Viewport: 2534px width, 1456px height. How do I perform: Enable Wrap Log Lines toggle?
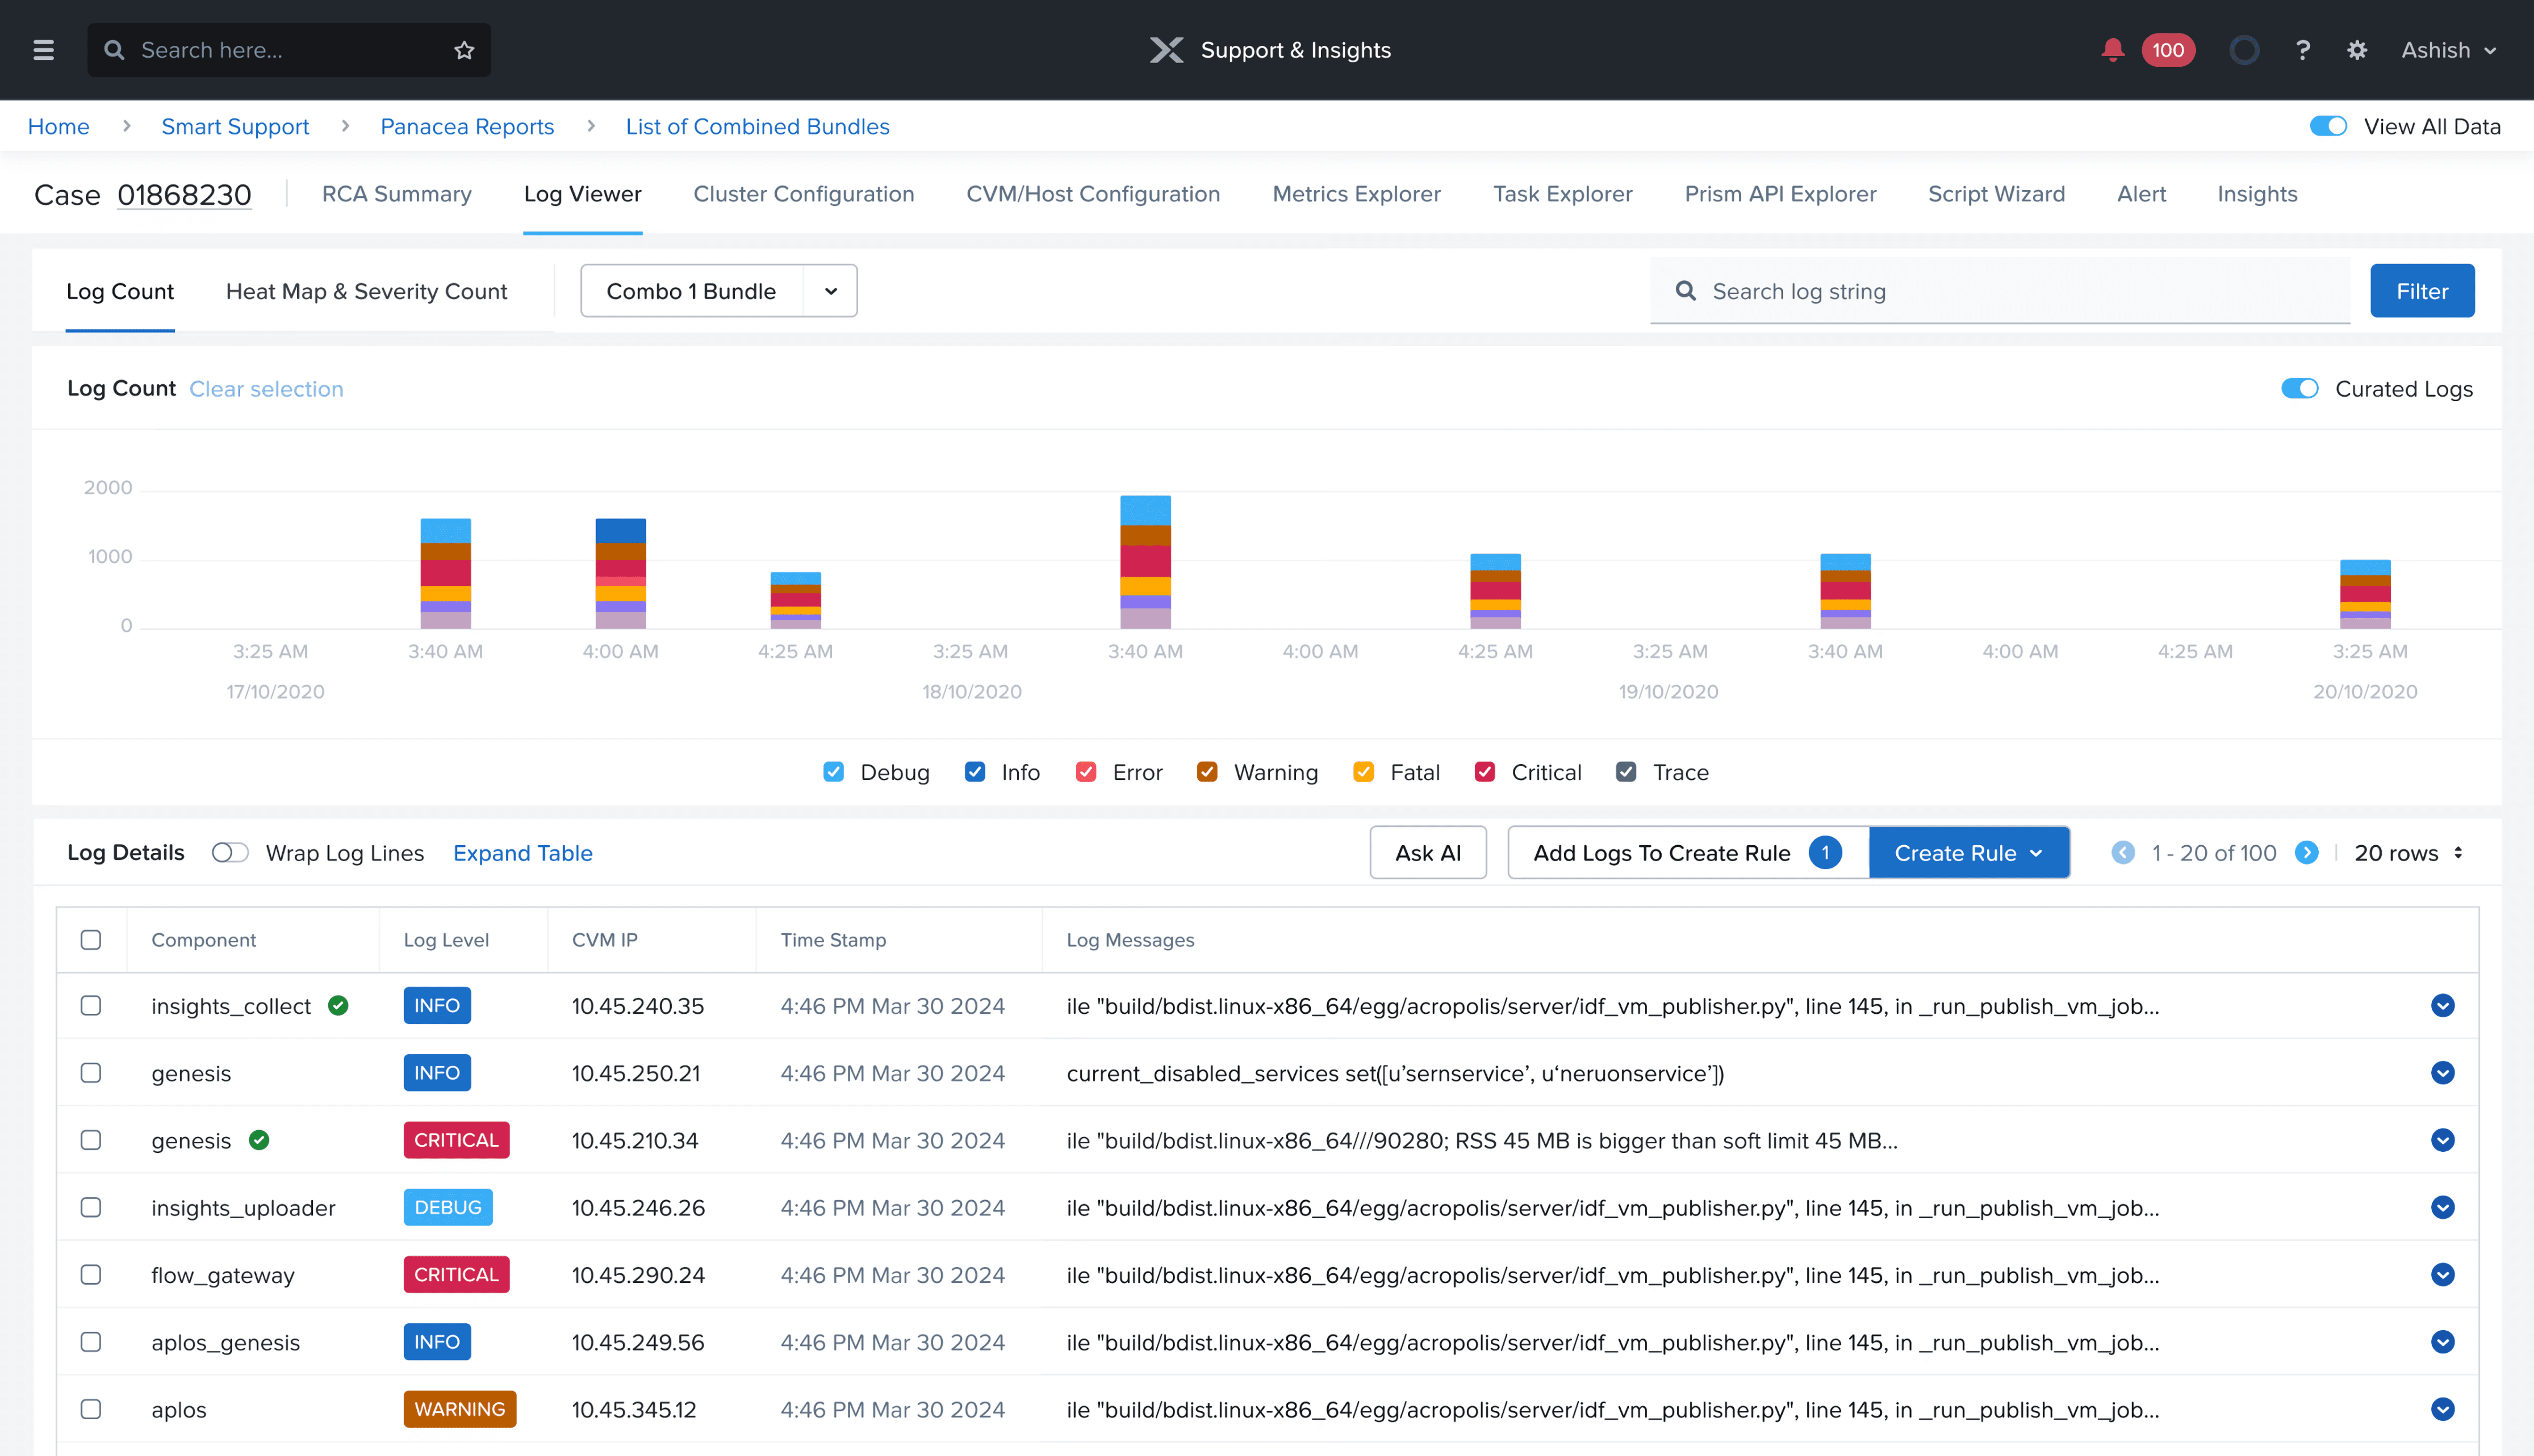coord(230,853)
